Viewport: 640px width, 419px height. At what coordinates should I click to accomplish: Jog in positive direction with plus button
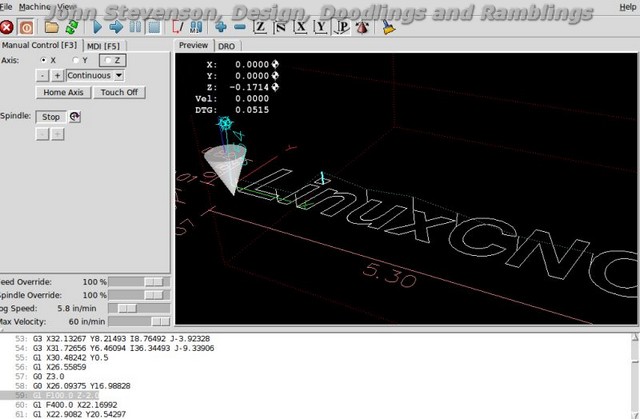[x=58, y=75]
